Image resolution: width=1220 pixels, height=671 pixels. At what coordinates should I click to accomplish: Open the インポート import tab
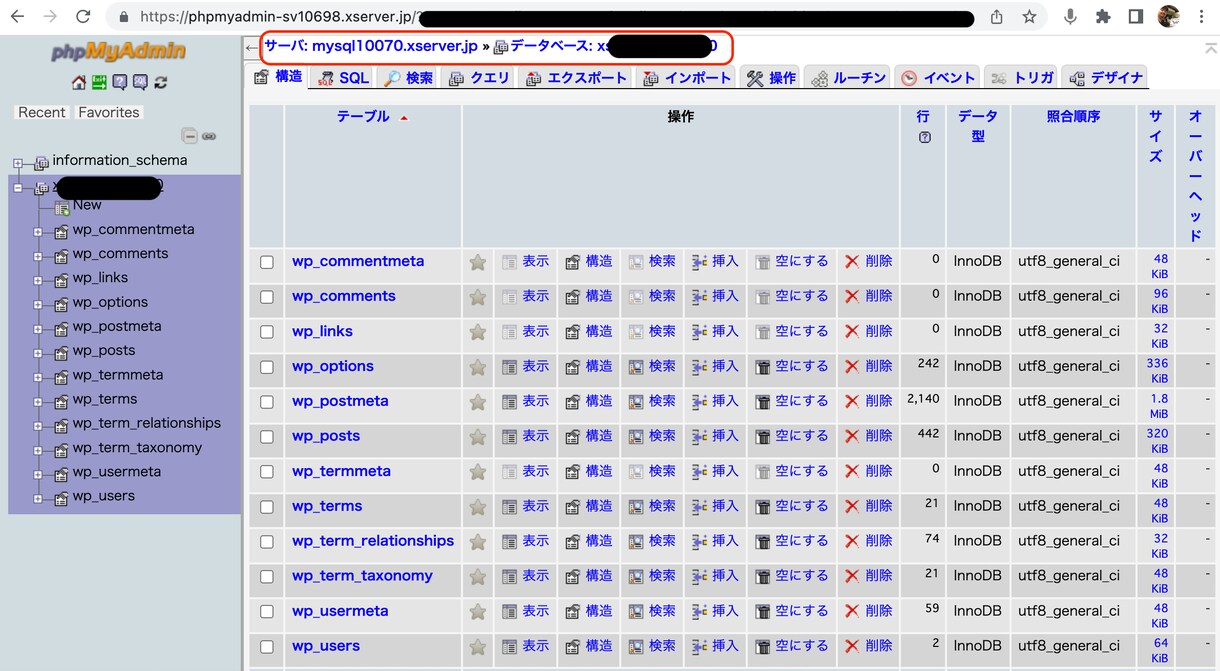coord(687,78)
